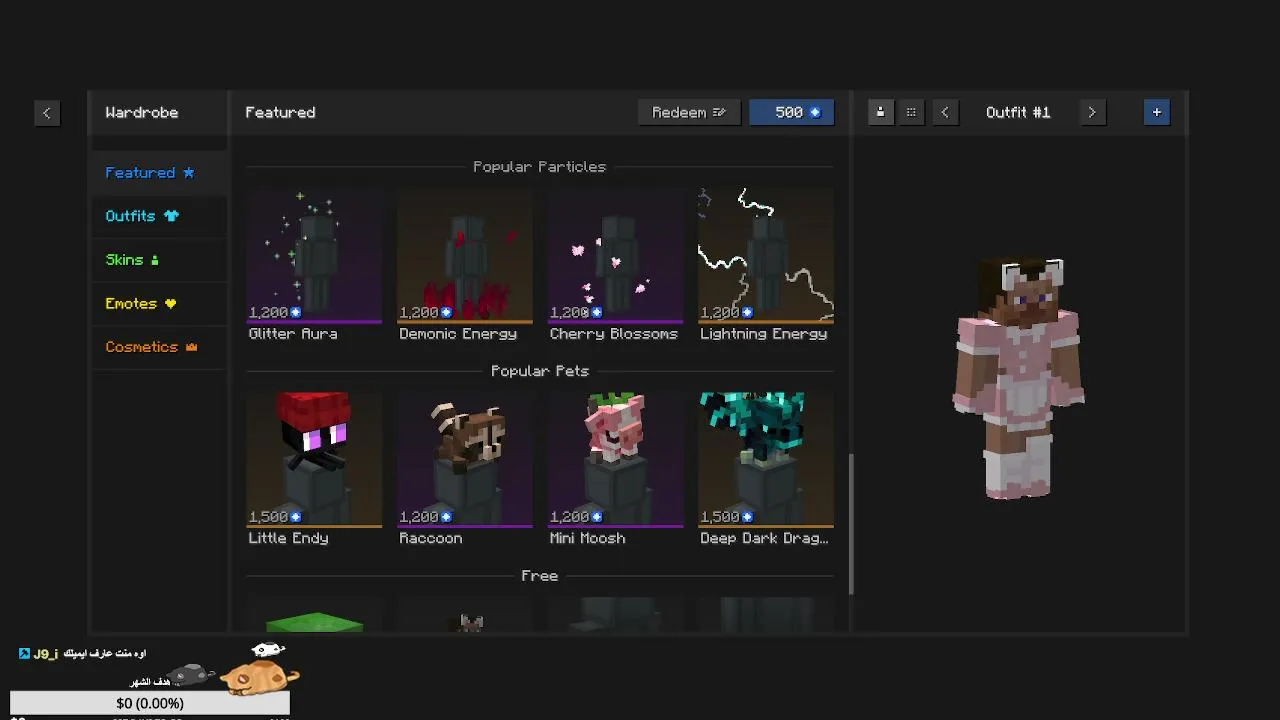Click the "Demonic Energy" name label
Image resolution: width=1280 pixels, height=720 pixels.
458,334
